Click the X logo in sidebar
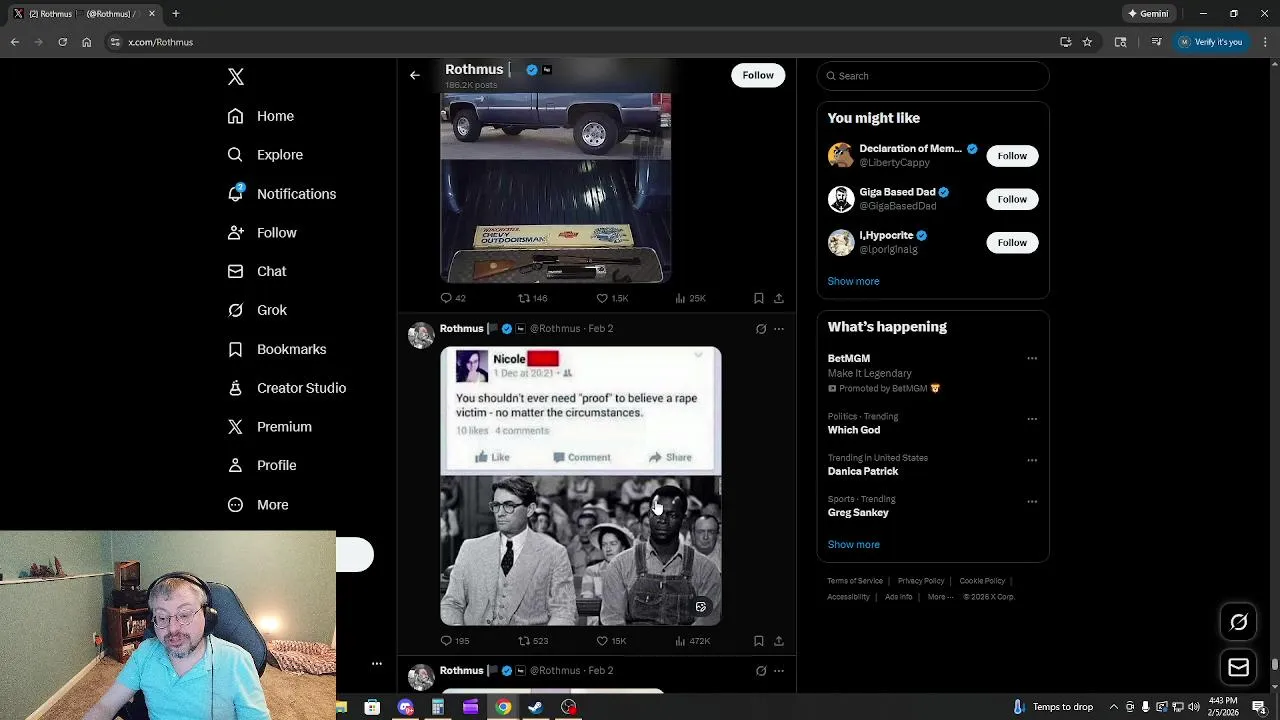This screenshot has width=1280, height=720. point(236,77)
